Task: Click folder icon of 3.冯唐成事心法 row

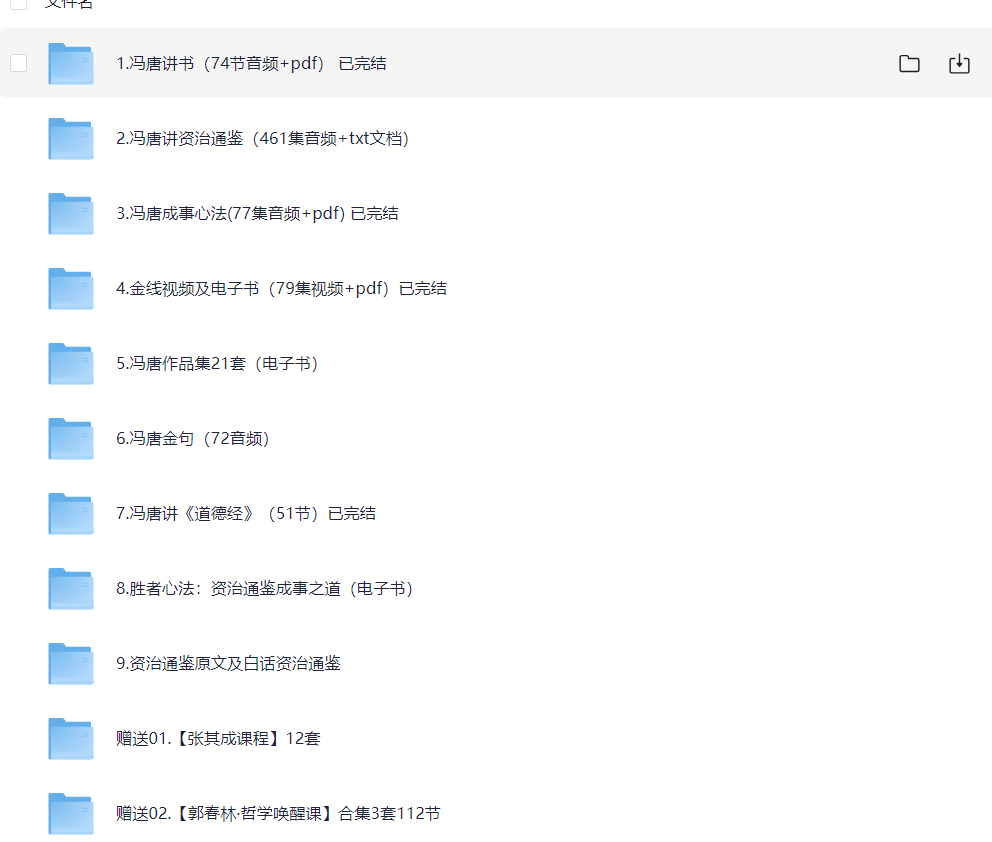Action: (71, 214)
